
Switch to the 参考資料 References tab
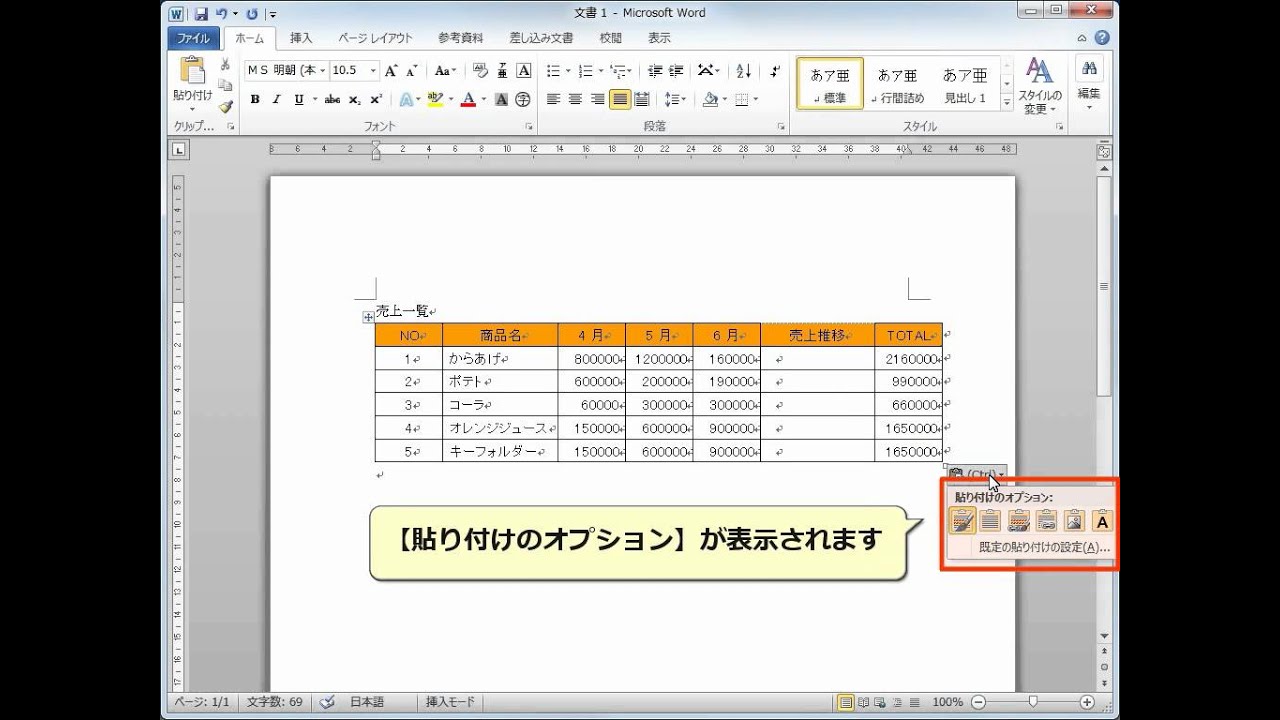(460, 38)
